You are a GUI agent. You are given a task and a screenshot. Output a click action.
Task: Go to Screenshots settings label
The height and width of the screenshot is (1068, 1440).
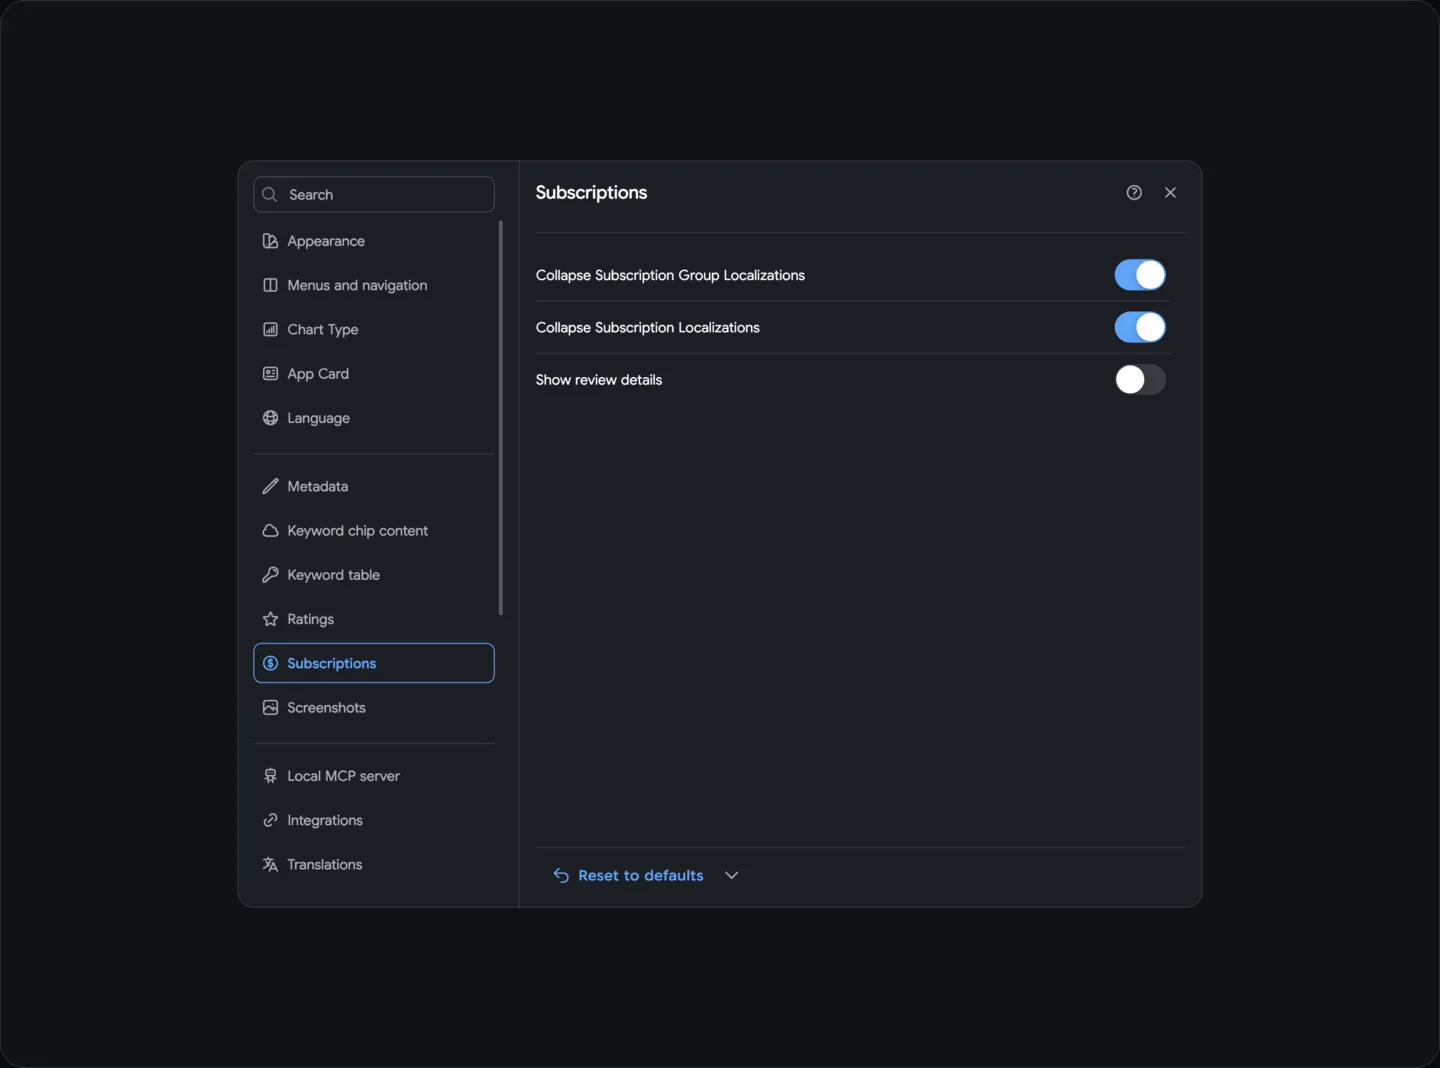[326, 707]
